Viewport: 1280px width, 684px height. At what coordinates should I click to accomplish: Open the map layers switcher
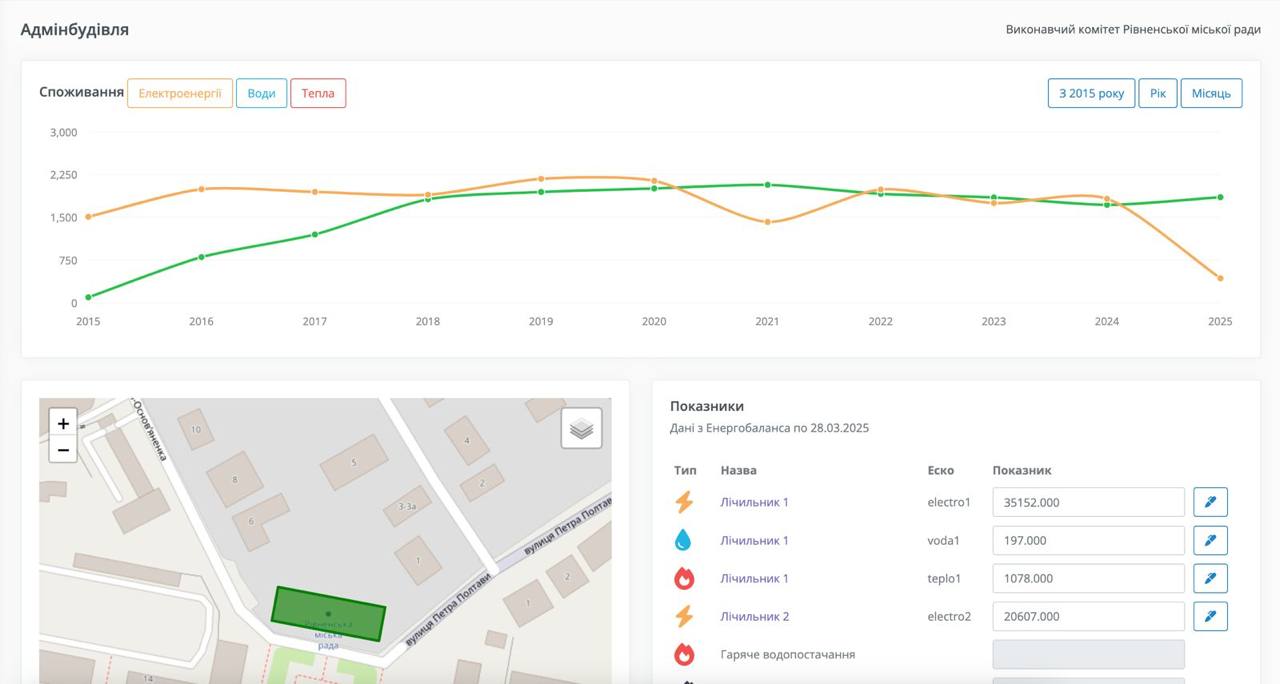[581, 428]
